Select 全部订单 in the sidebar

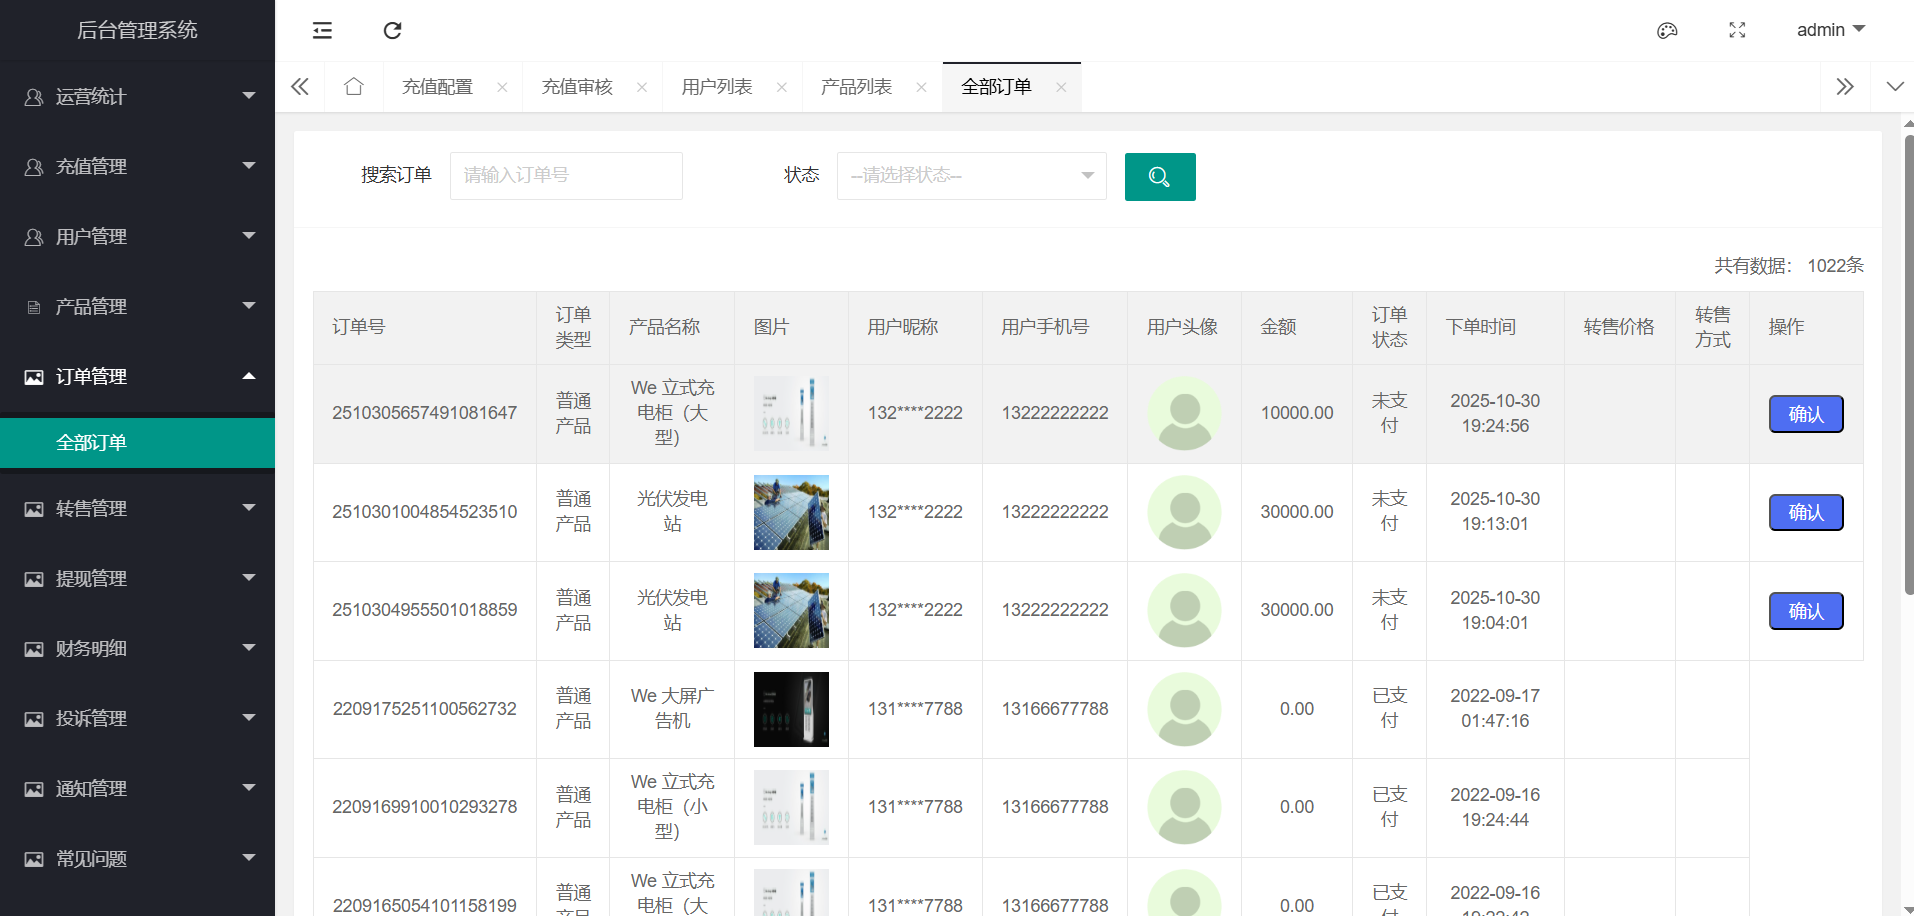point(91,443)
